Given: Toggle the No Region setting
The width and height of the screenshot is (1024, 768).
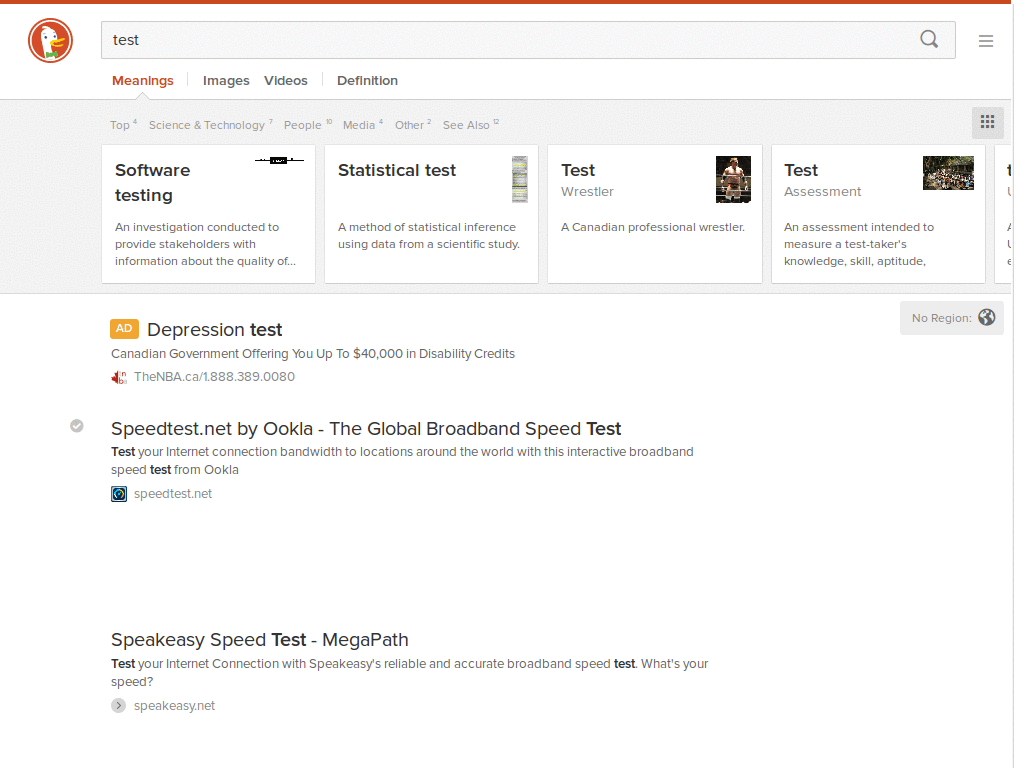Looking at the screenshot, I should tap(951, 318).
